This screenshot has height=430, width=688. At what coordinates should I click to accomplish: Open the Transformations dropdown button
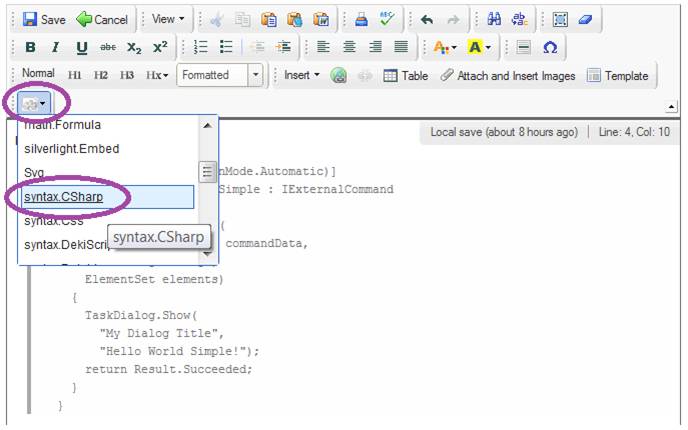pos(34,104)
